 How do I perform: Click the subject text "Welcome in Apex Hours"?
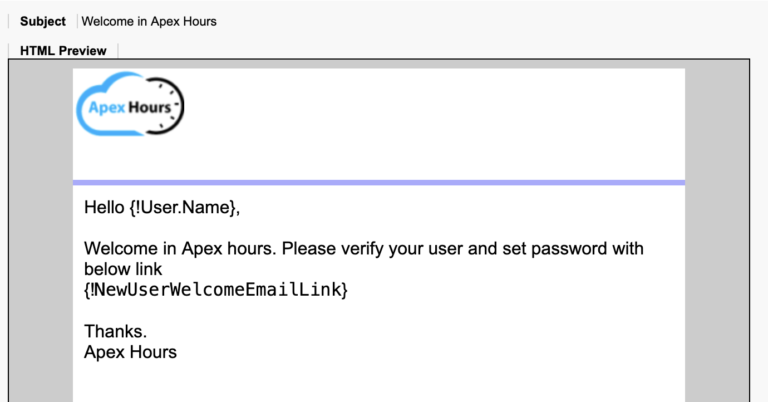(149, 21)
